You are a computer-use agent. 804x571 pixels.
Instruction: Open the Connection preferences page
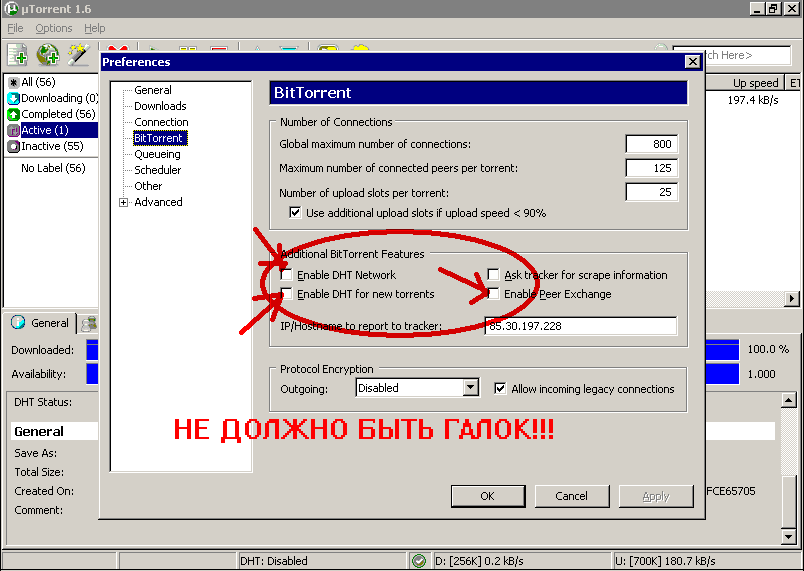[x=161, y=122]
